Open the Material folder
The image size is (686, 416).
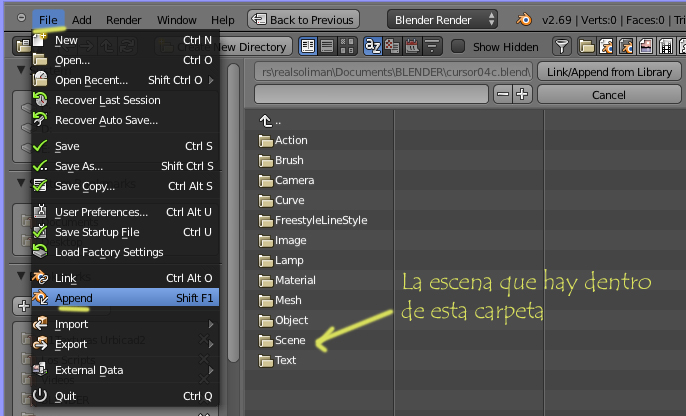tap(287, 280)
